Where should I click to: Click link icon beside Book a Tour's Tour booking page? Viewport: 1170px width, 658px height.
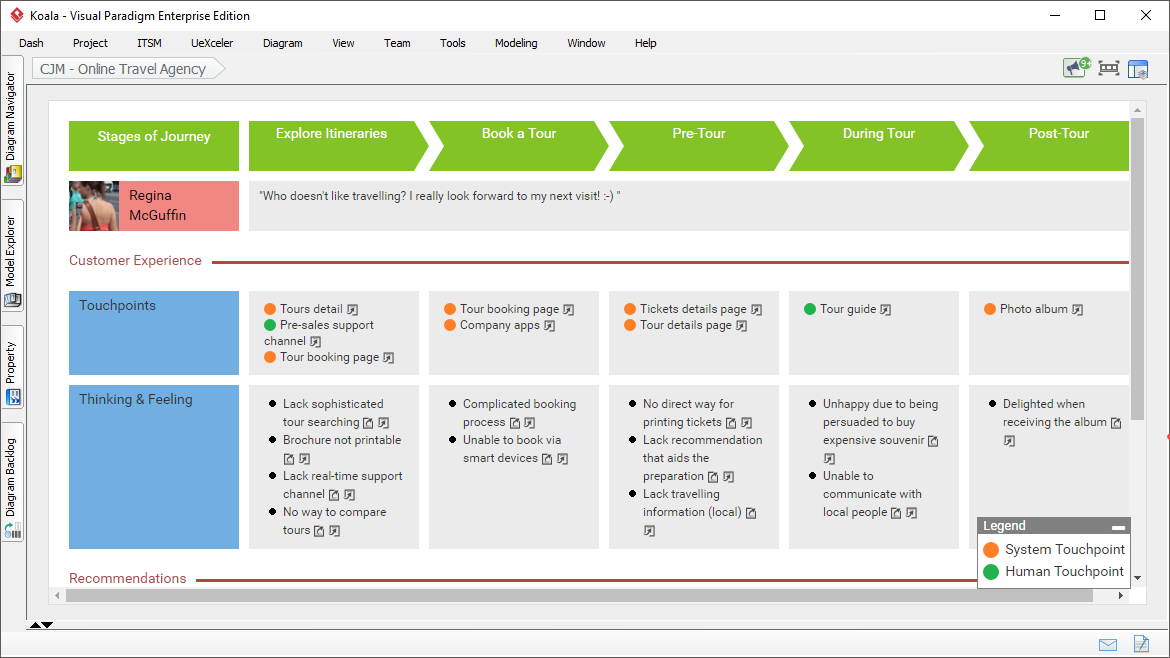[x=569, y=310]
